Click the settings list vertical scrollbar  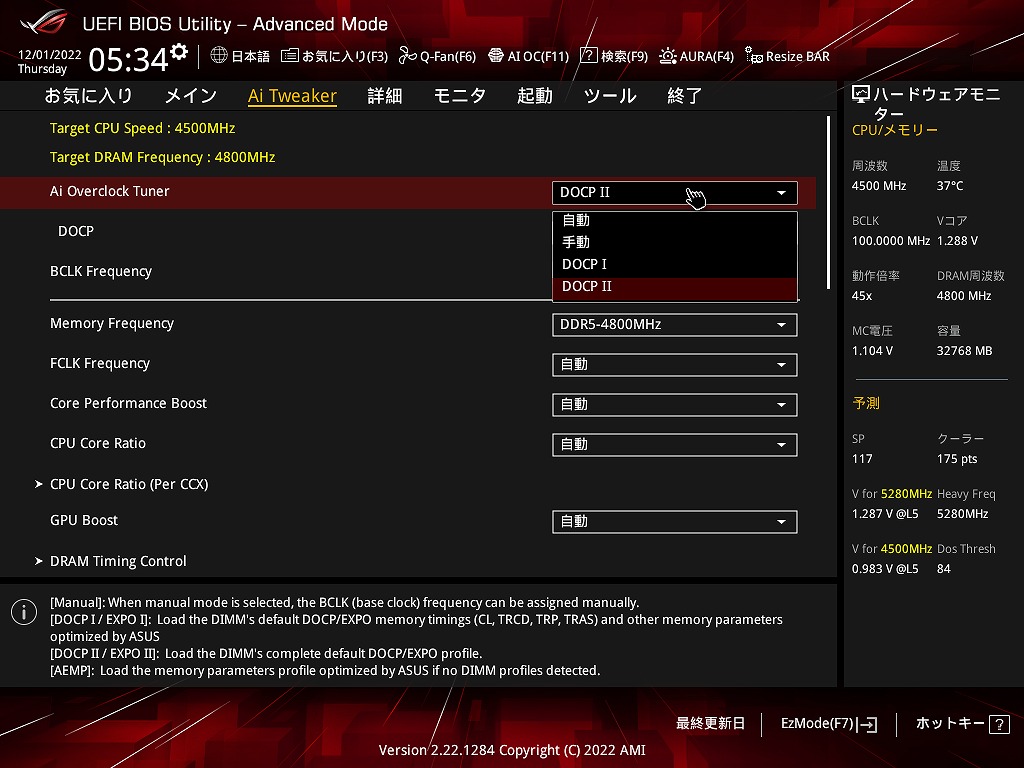pos(828,202)
